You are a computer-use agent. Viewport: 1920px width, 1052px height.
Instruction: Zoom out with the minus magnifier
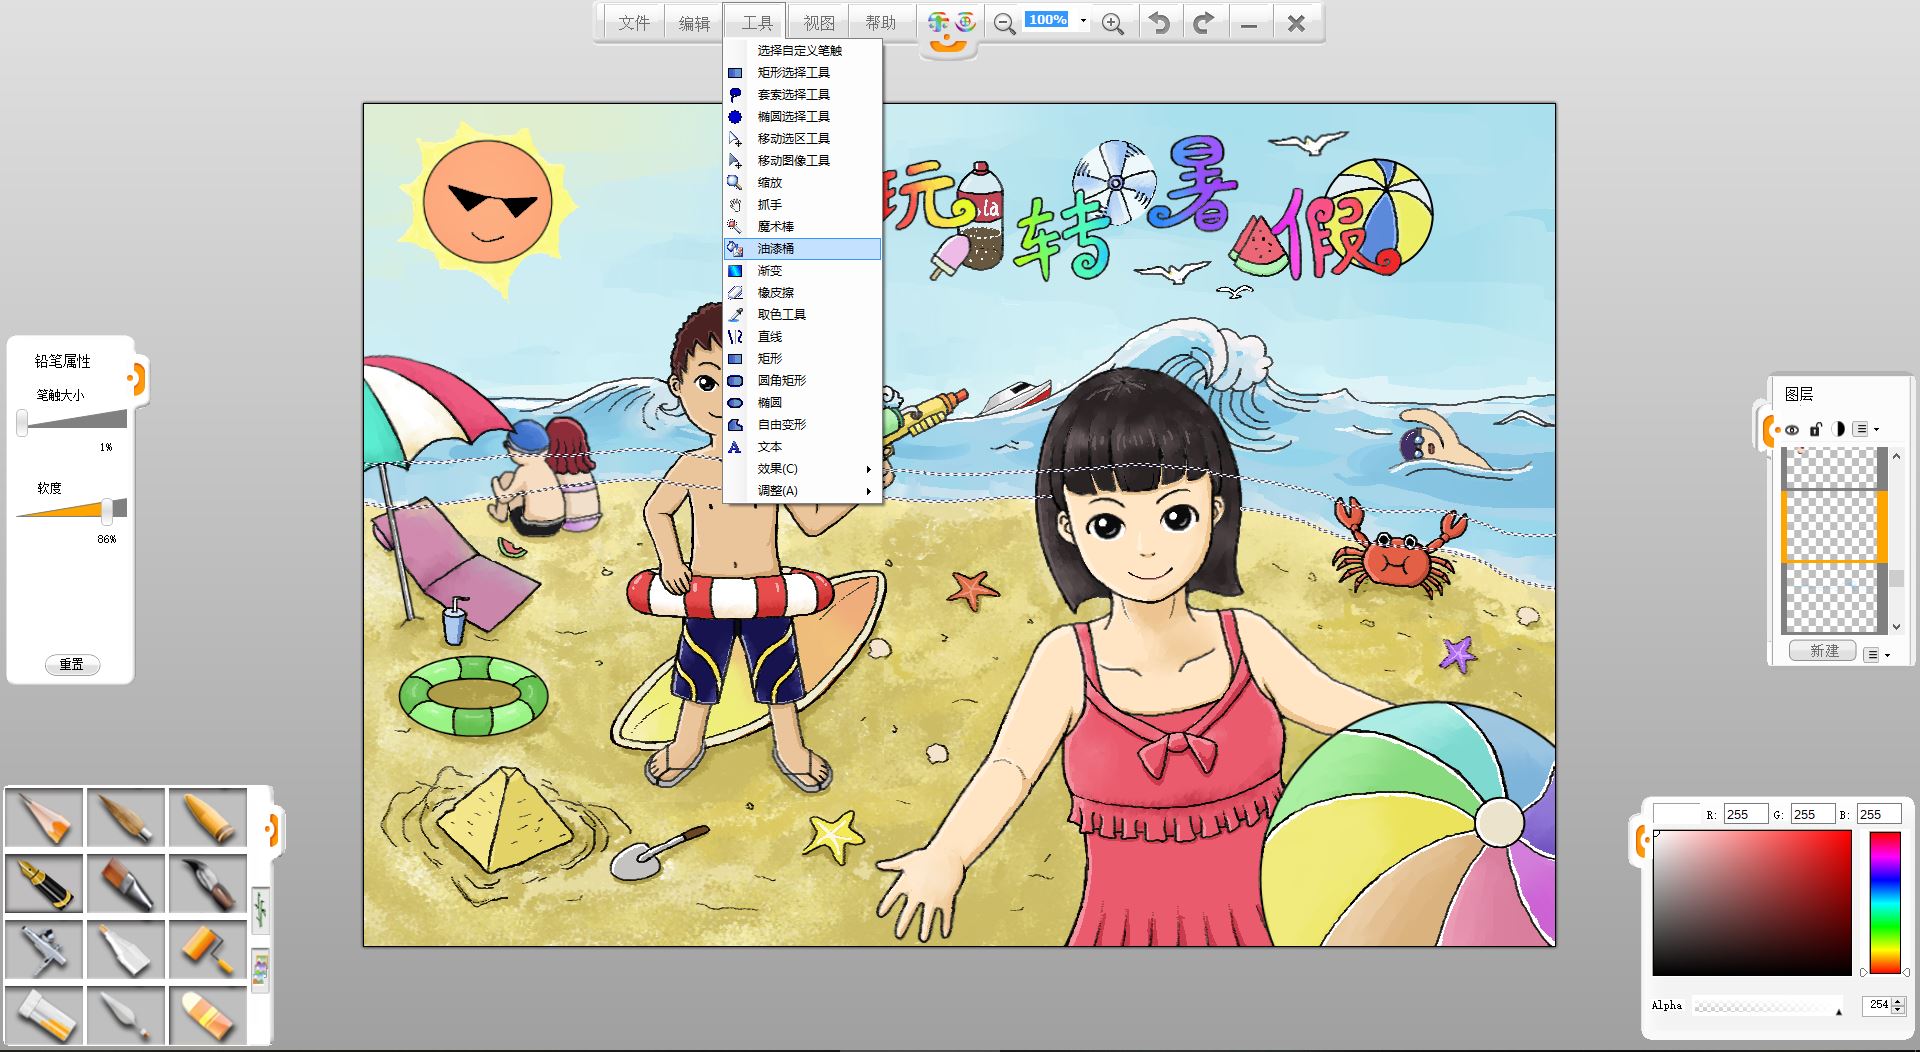click(x=1005, y=24)
